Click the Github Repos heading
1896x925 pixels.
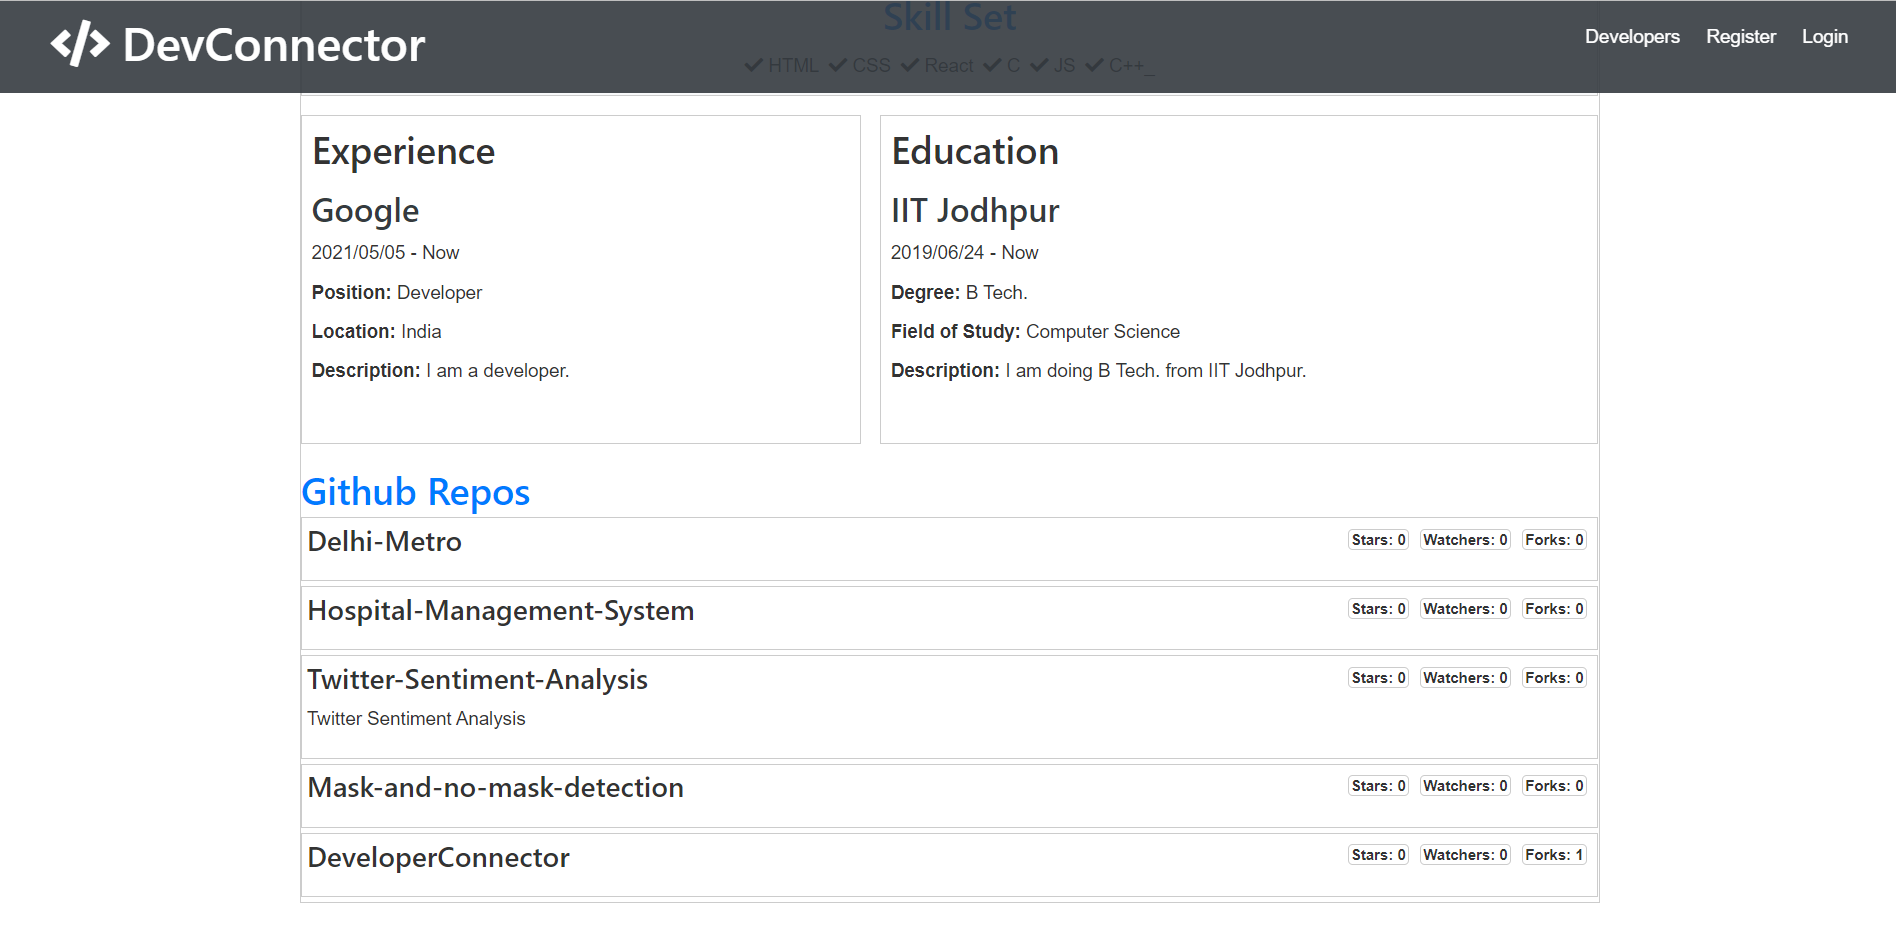415,492
